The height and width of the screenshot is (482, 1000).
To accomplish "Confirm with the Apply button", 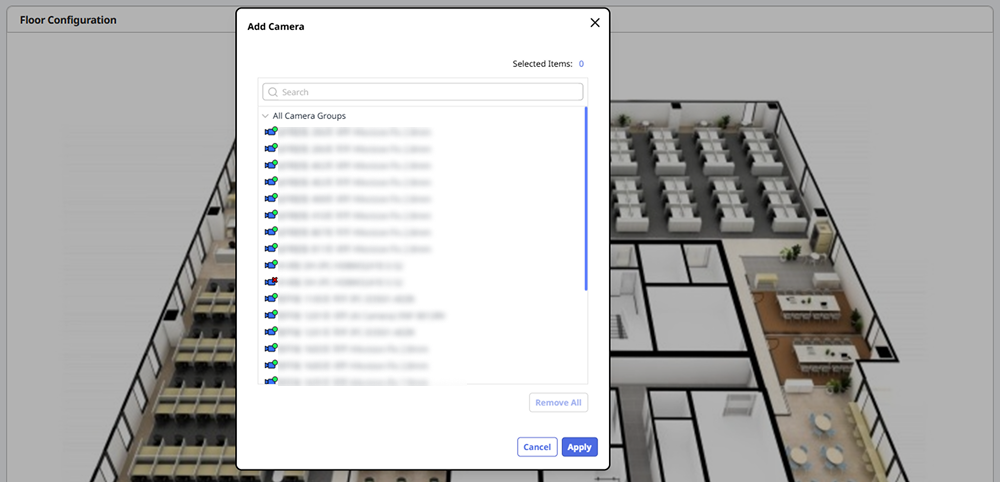I will click(x=579, y=447).
